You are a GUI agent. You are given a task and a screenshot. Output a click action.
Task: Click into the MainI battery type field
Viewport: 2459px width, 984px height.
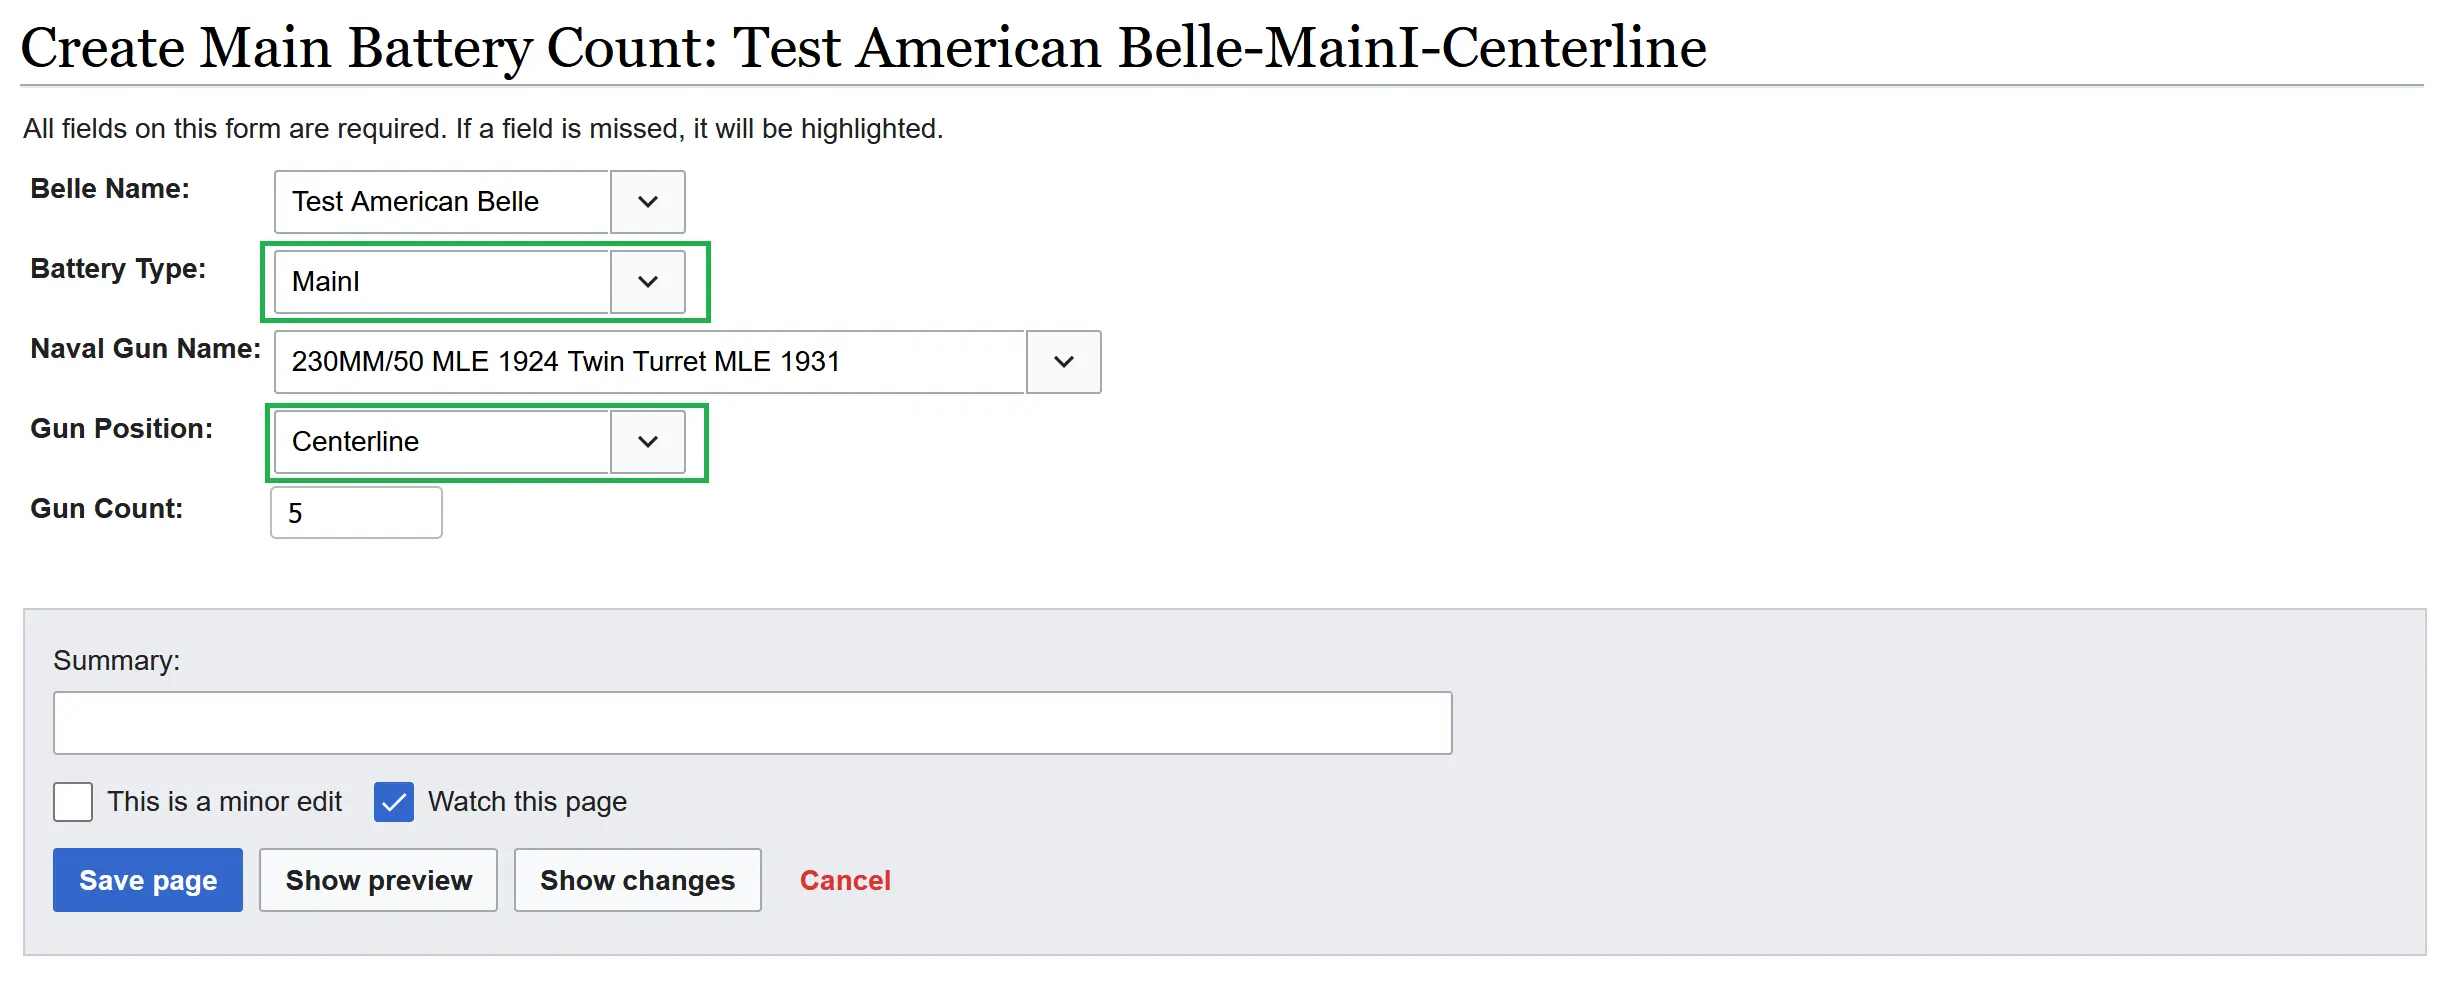[442, 282]
